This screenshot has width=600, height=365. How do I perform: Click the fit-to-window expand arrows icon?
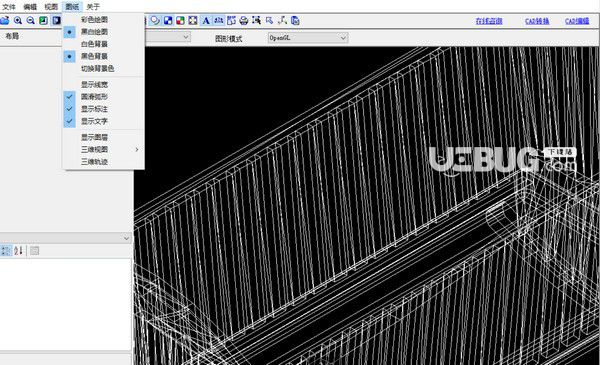[x=193, y=21]
